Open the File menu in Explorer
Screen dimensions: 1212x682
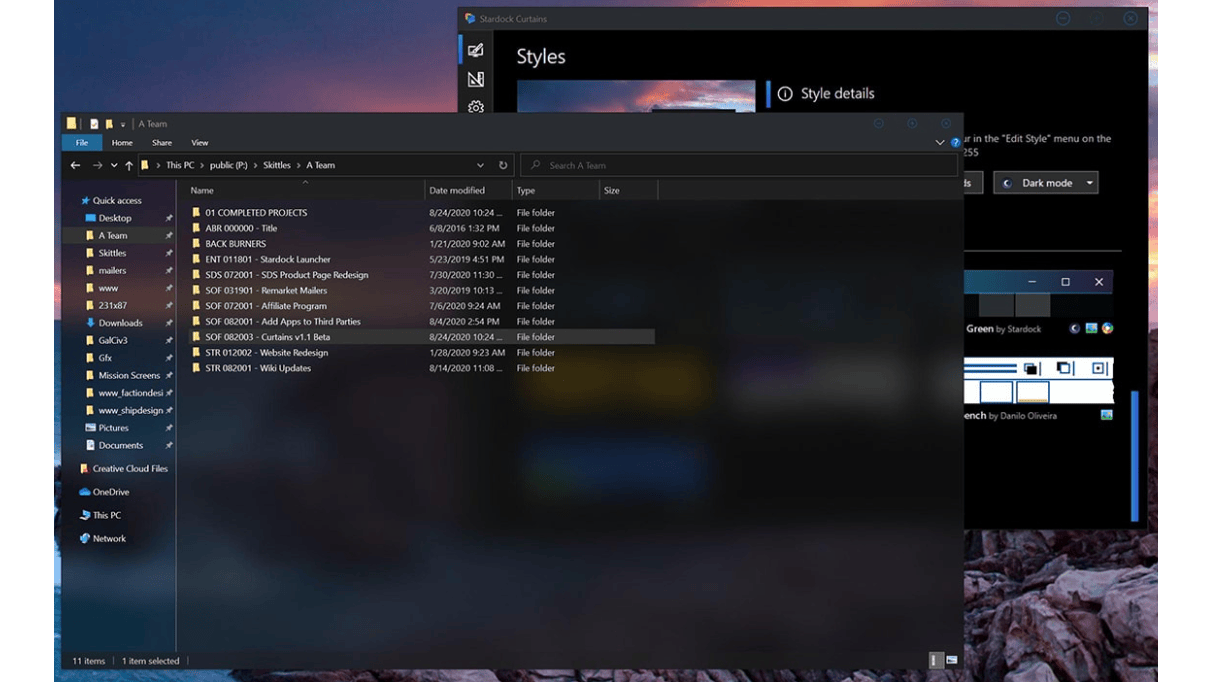pyautogui.click(x=82, y=143)
